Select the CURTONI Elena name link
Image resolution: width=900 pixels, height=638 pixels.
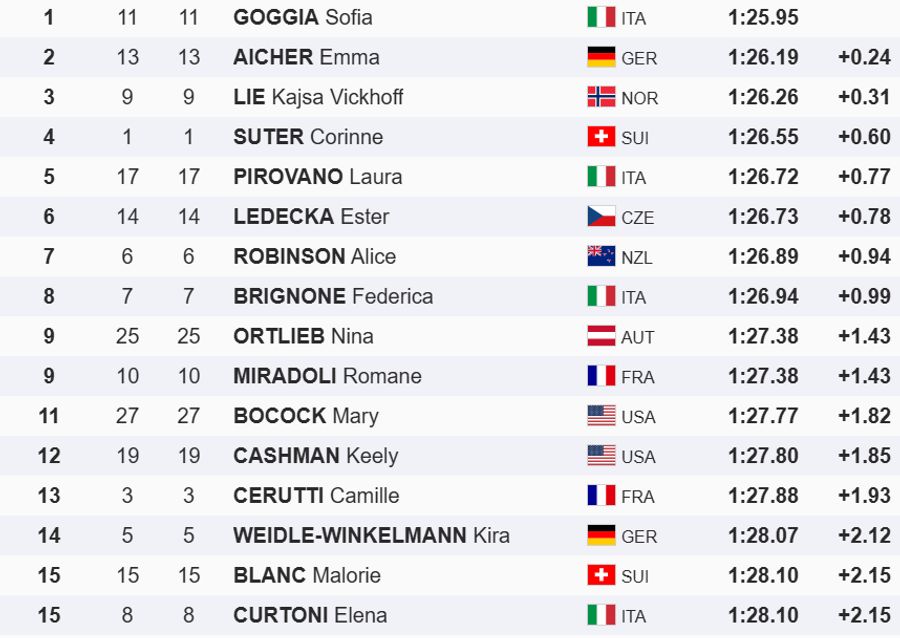[x=310, y=615]
